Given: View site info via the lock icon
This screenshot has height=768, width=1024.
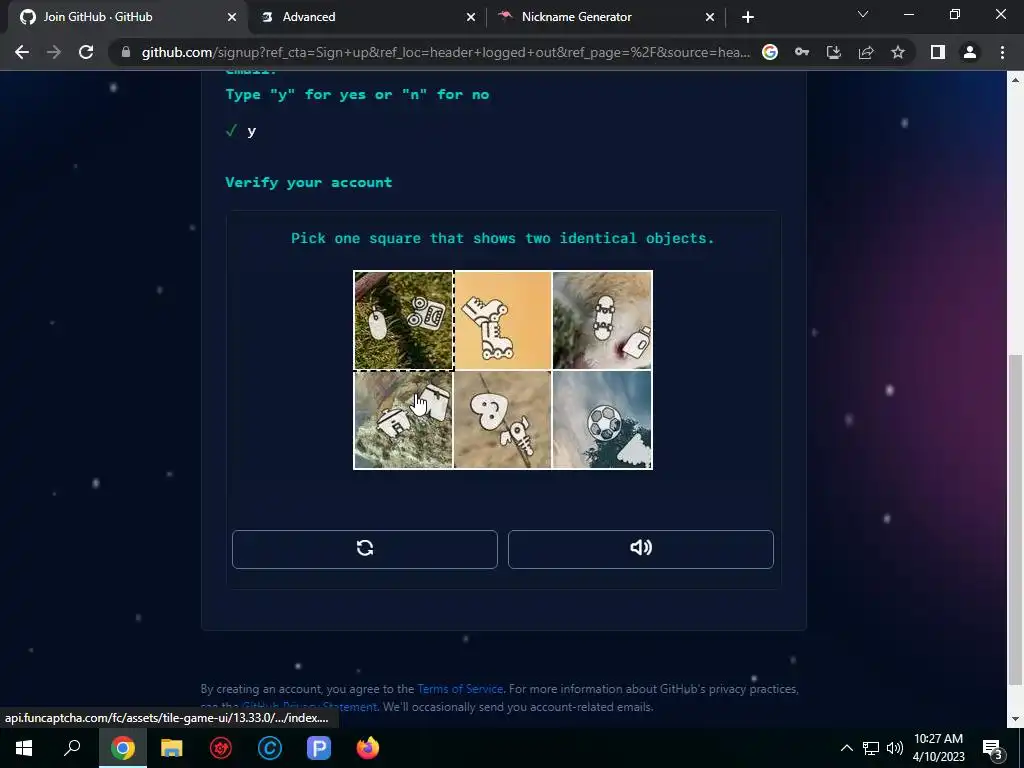Looking at the screenshot, I should (126, 52).
